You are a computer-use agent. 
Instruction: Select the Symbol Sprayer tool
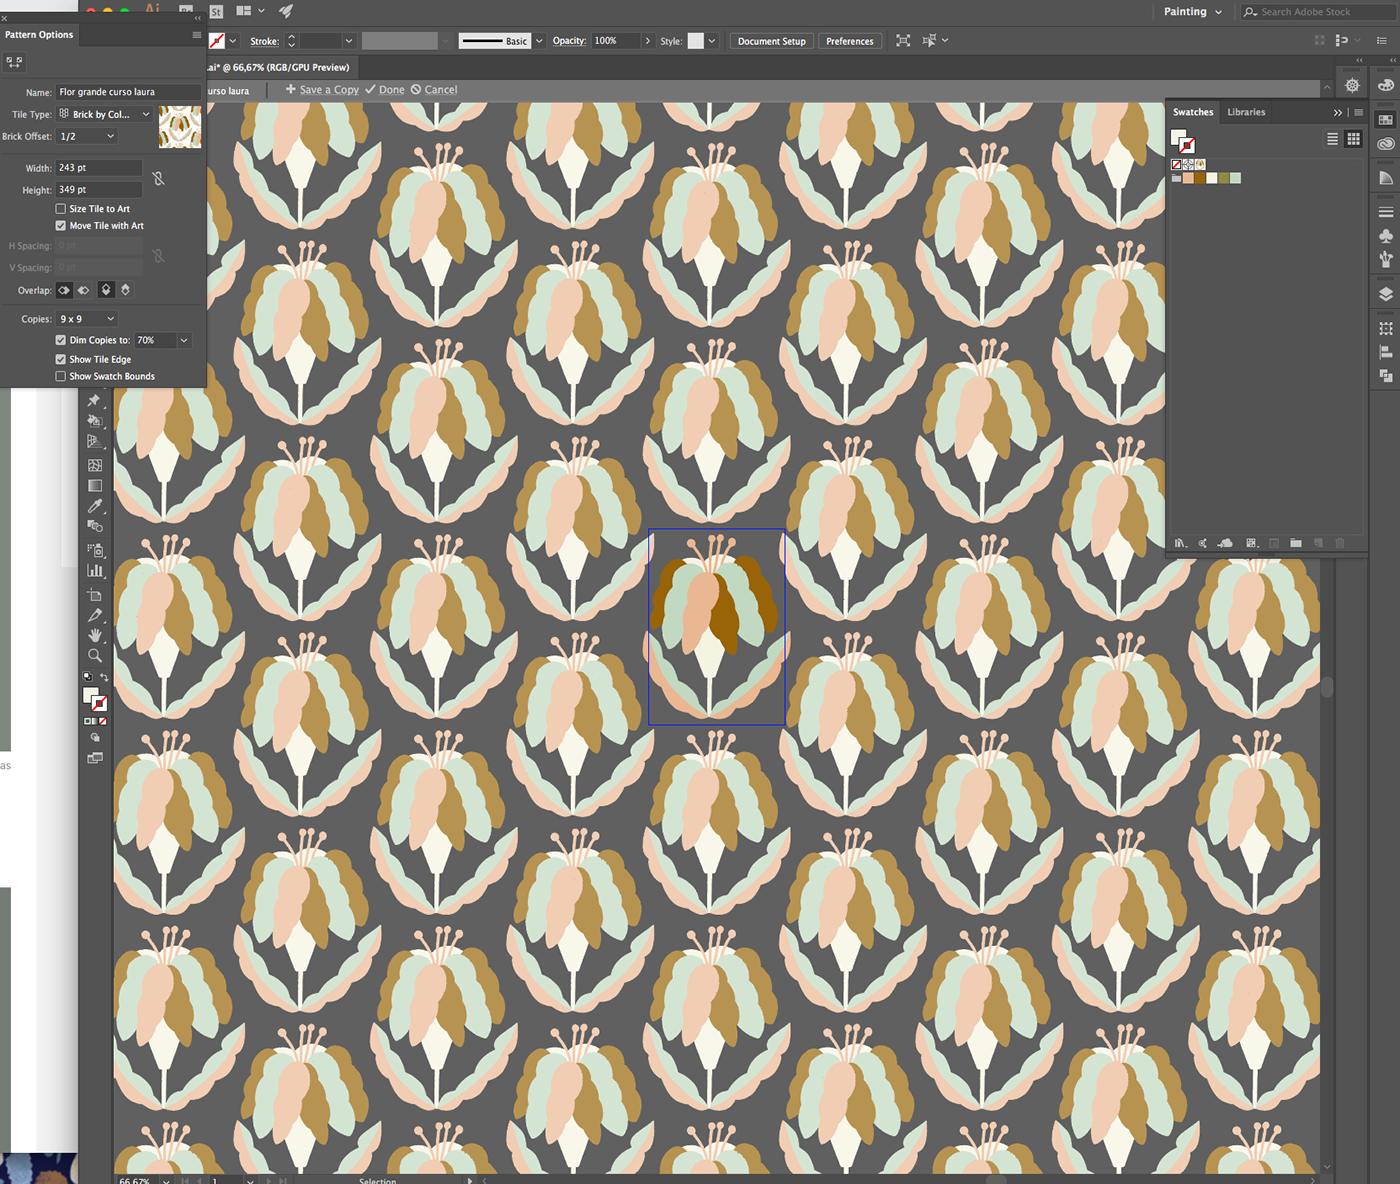click(x=95, y=550)
